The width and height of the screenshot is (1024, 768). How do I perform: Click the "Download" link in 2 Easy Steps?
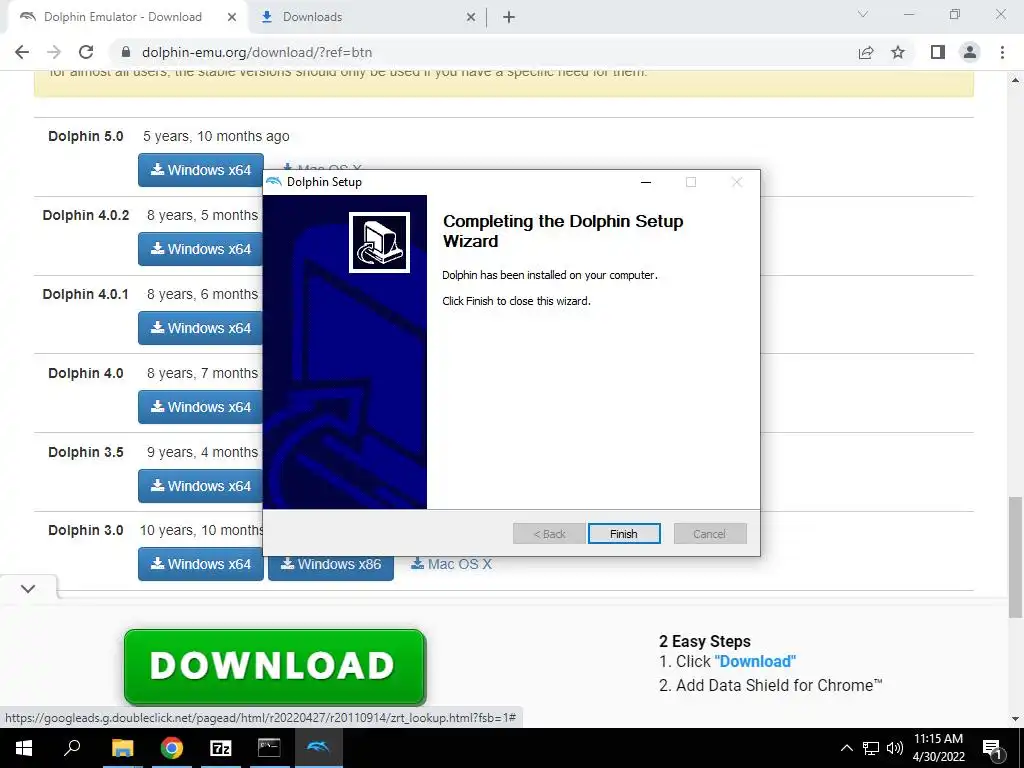[x=755, y=662]
